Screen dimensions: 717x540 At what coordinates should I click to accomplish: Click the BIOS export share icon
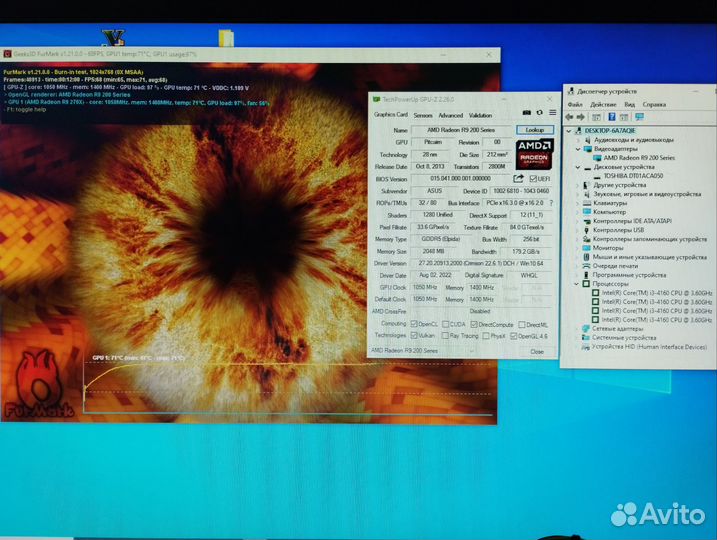click(x=518, y=178)
